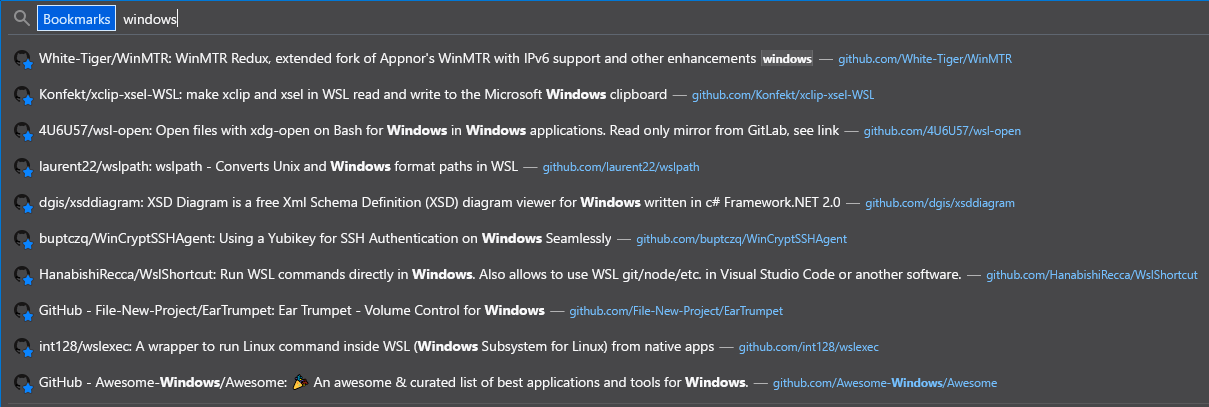
Task: Click the GitHub favicon of the WinMTR result
Action: click(x=23, y=59)
